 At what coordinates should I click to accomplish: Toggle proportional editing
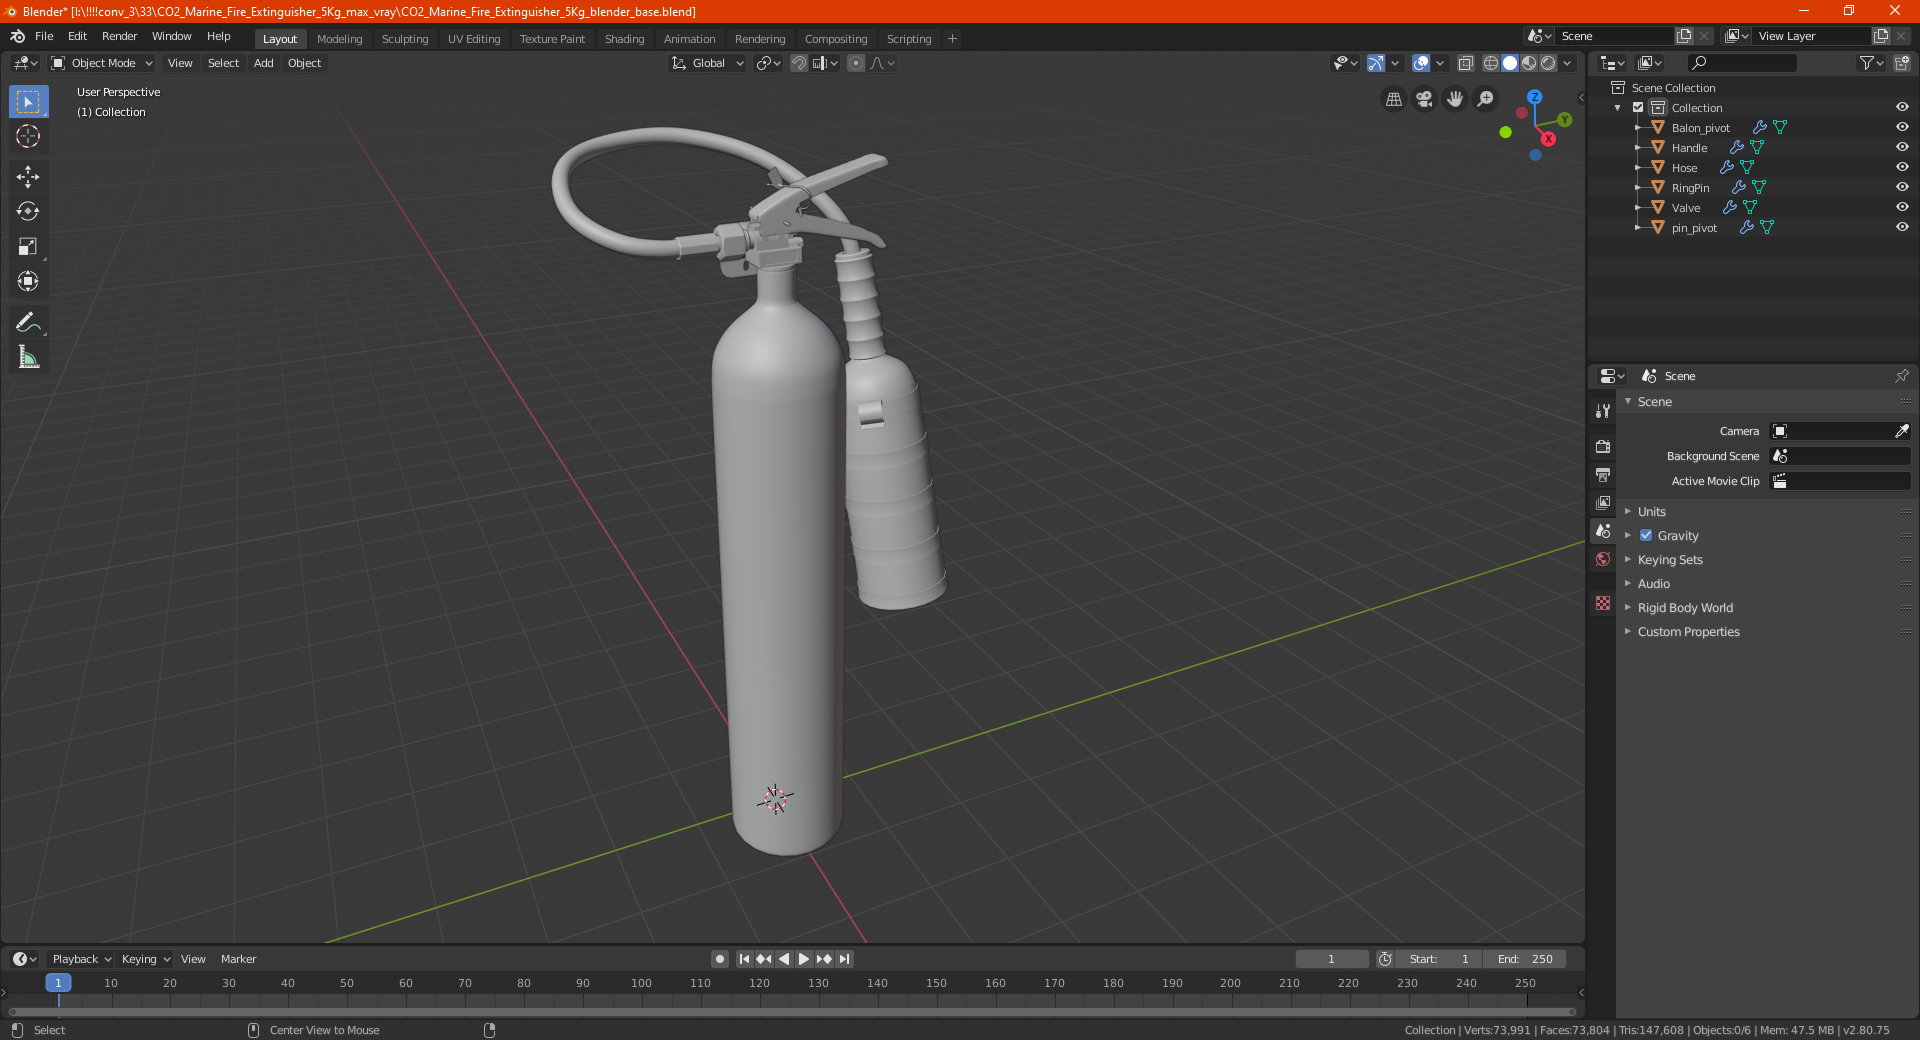click(x=856, y=63)
